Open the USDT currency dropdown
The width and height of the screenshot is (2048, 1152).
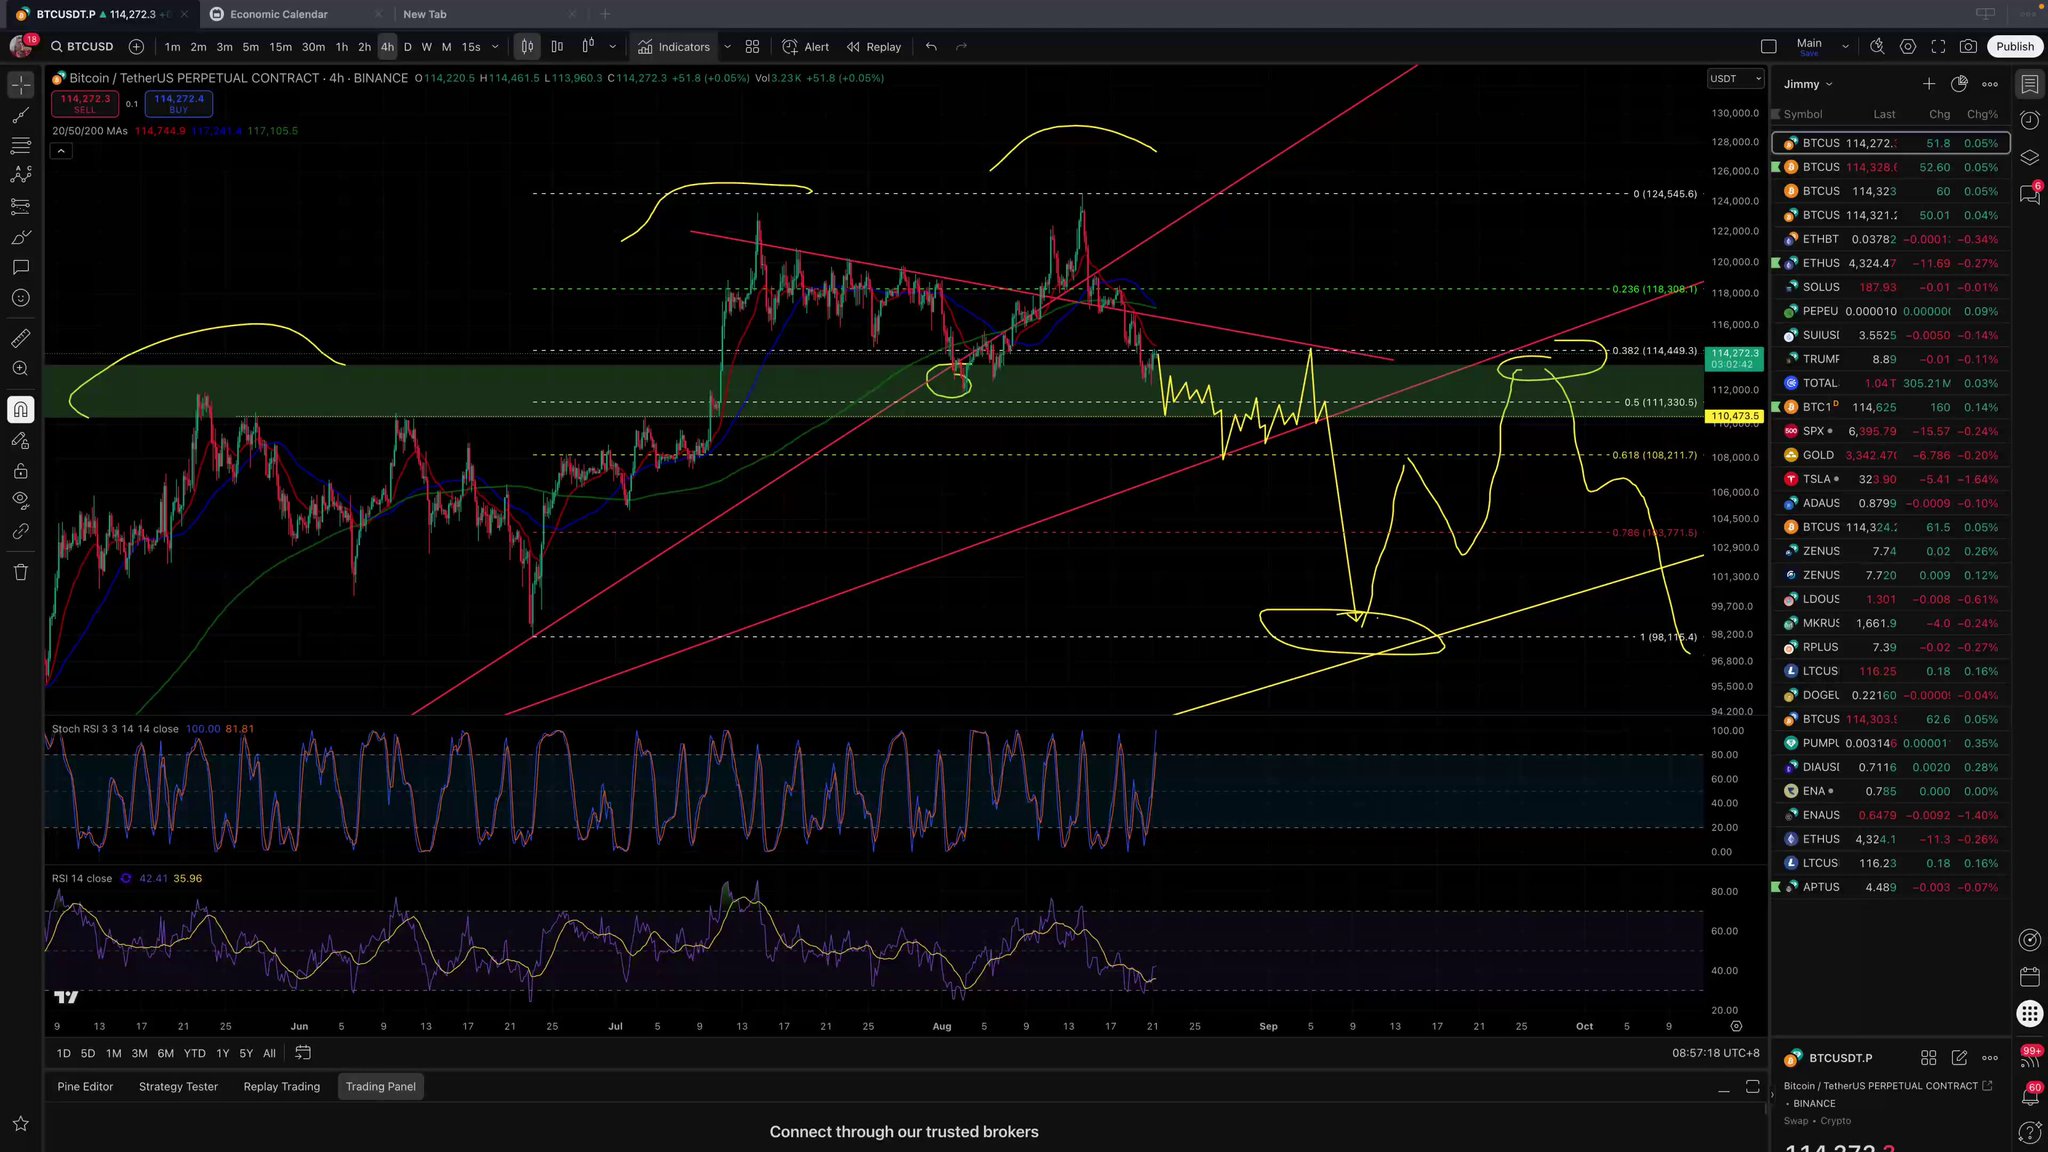point(1735,79)
